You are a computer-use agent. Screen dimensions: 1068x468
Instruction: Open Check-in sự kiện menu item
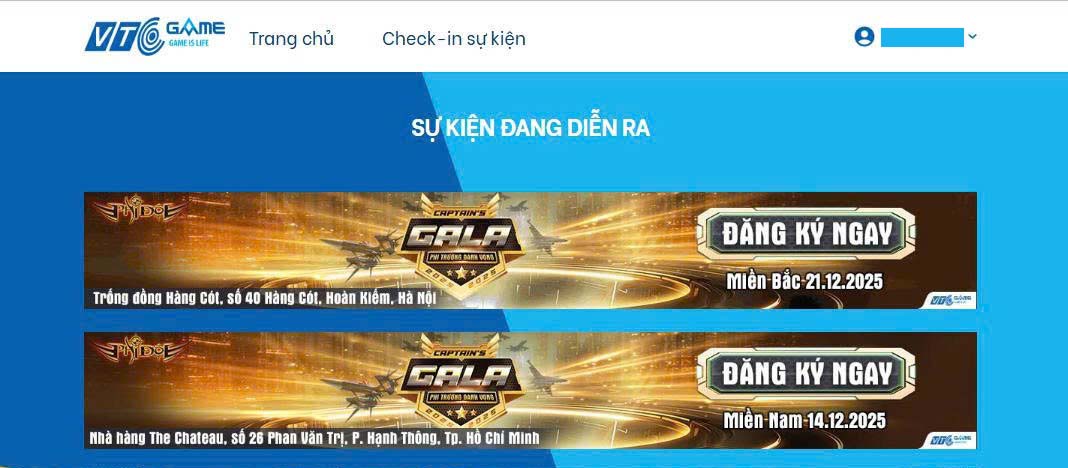(x=454, y=39)
